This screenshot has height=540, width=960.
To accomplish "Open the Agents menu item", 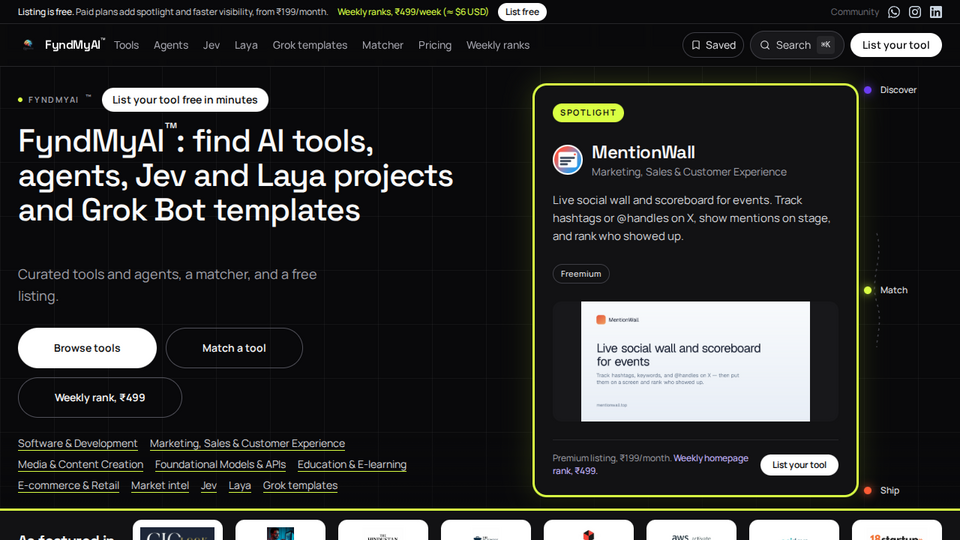I will pyautogui.click(x=171, y=45).
